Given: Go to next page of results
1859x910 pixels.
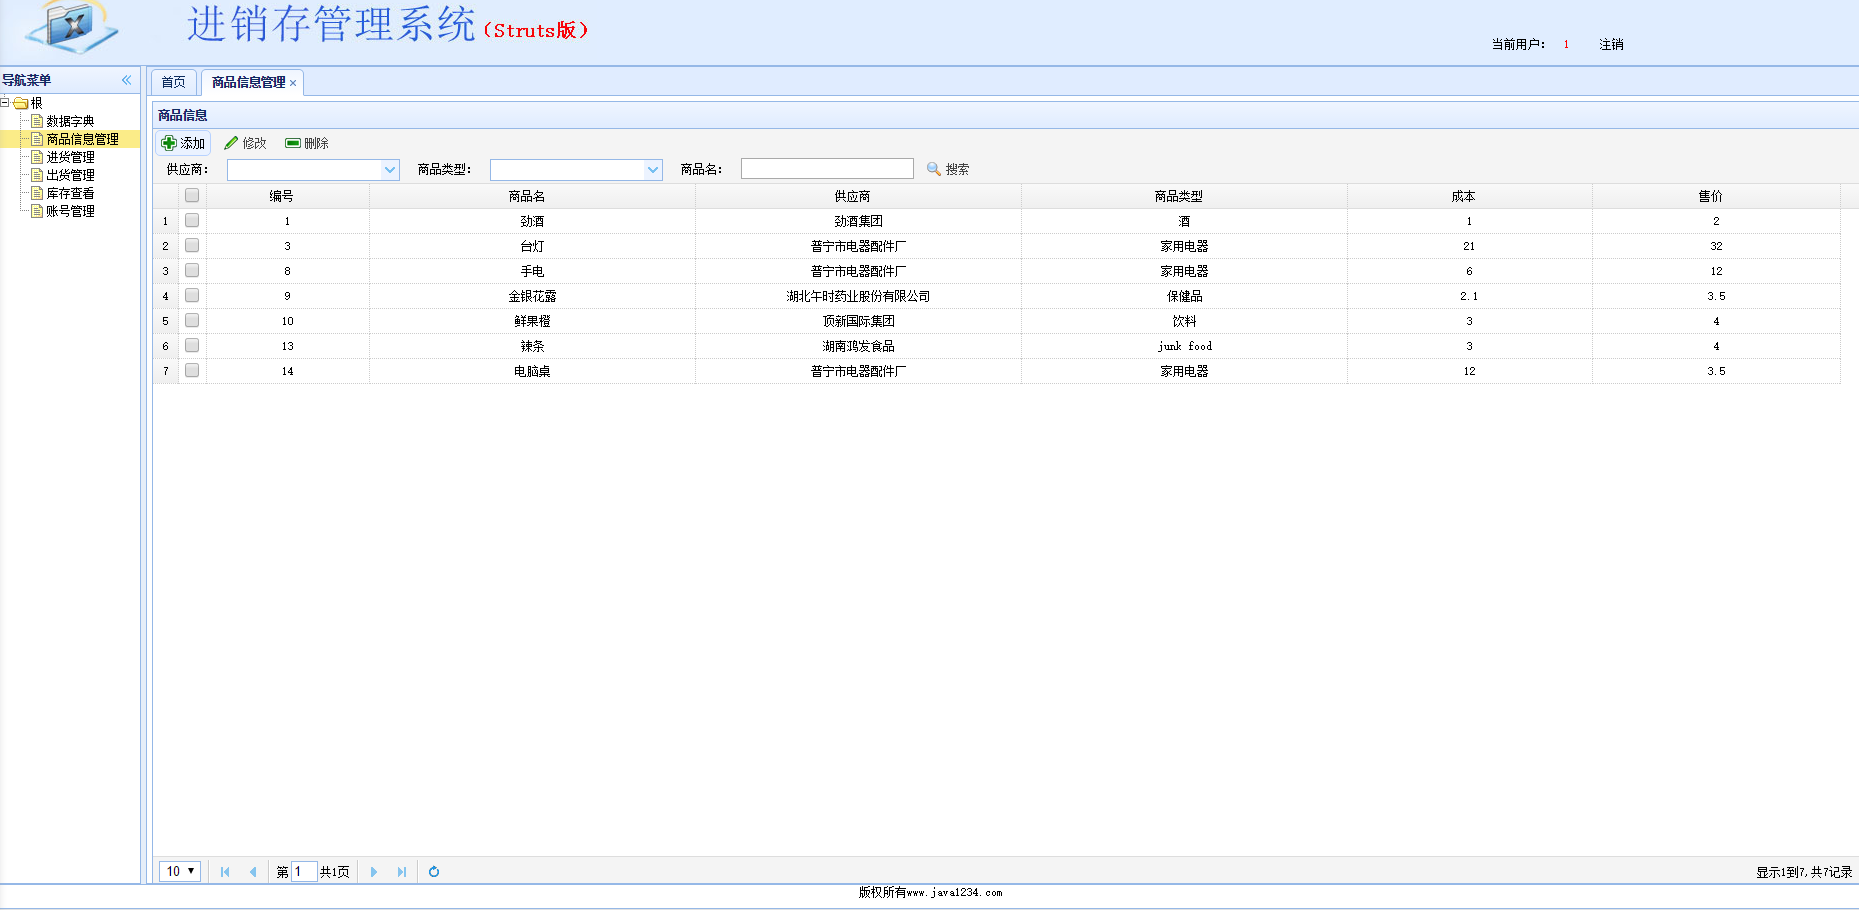Looking at the screenshot, I should (374, 872).
